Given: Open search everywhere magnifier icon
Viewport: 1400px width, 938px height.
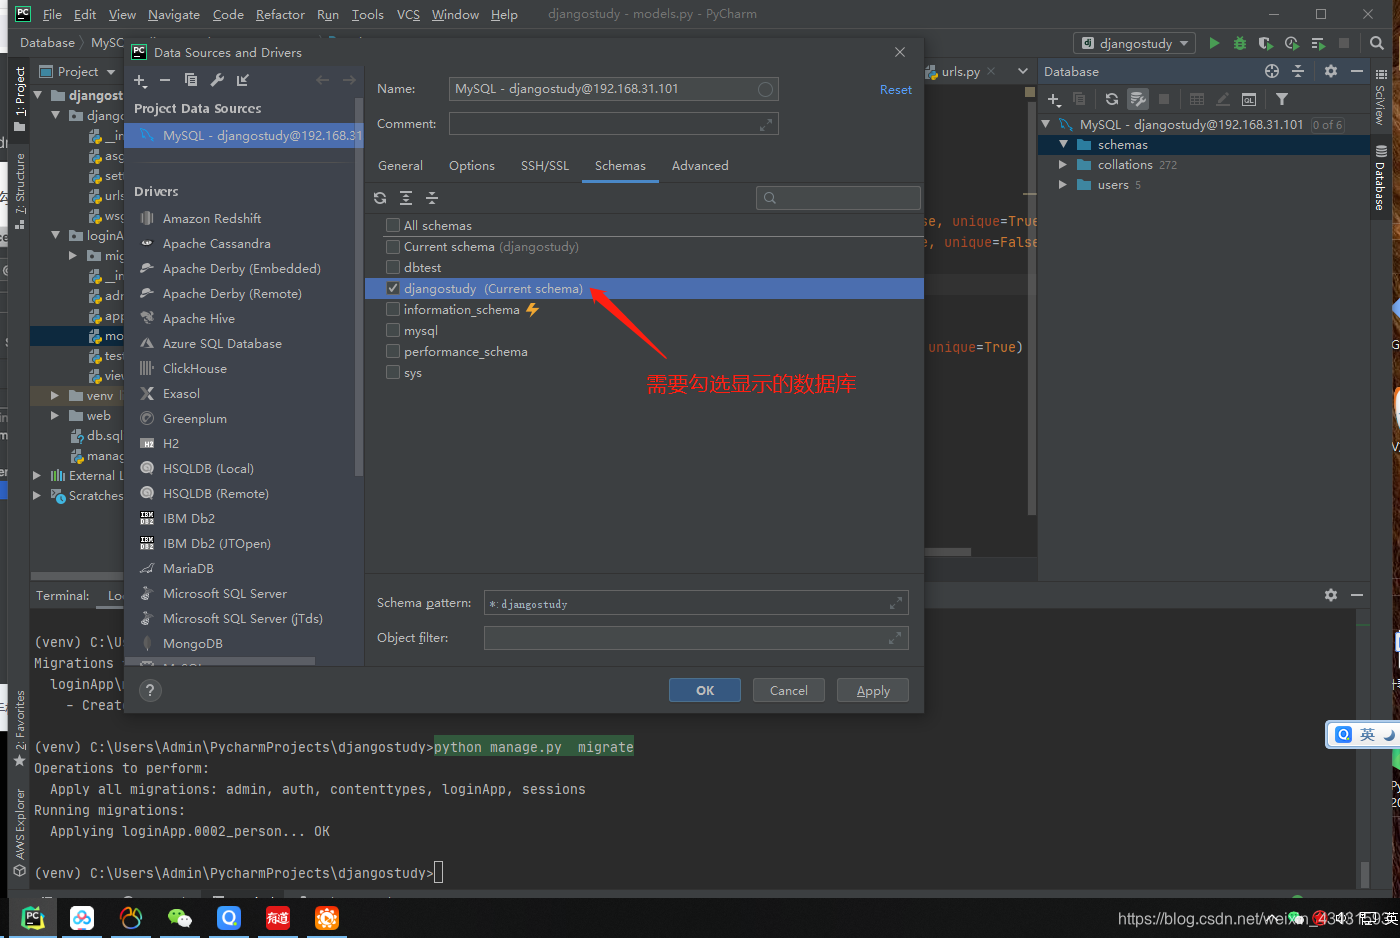Looking at the screenshot, I should click(1377, 43).
